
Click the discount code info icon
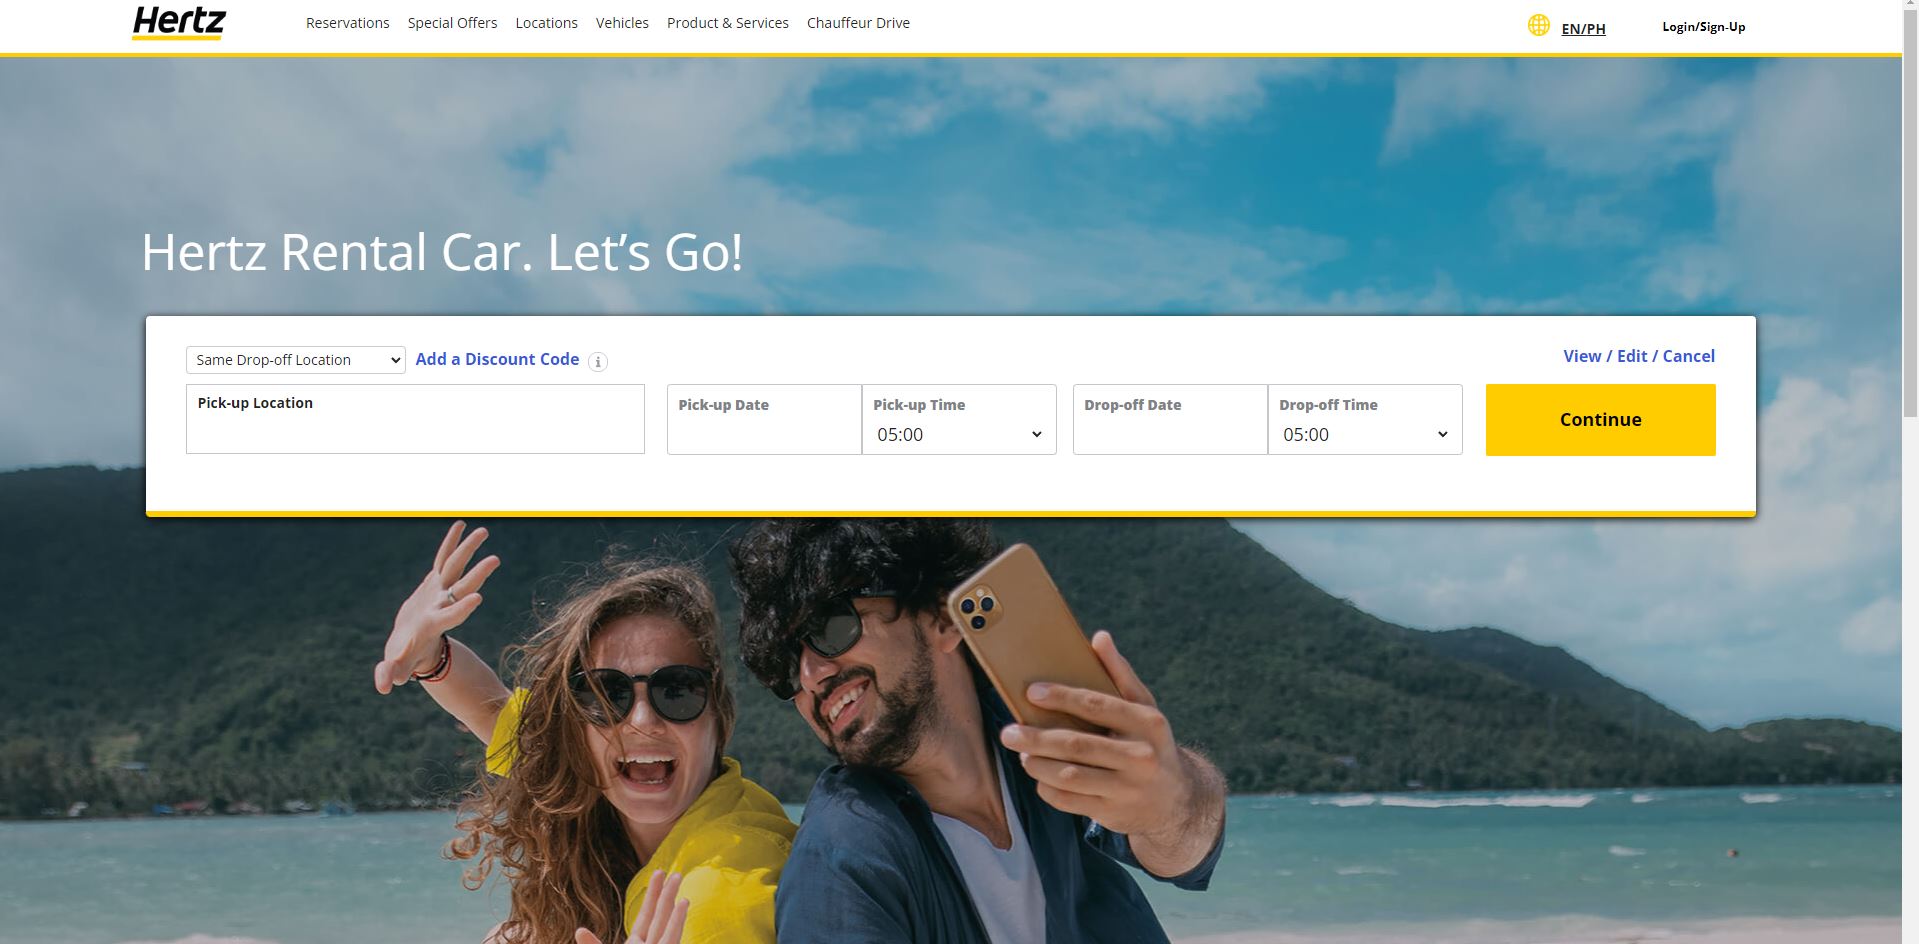click(x=598, y=362)
